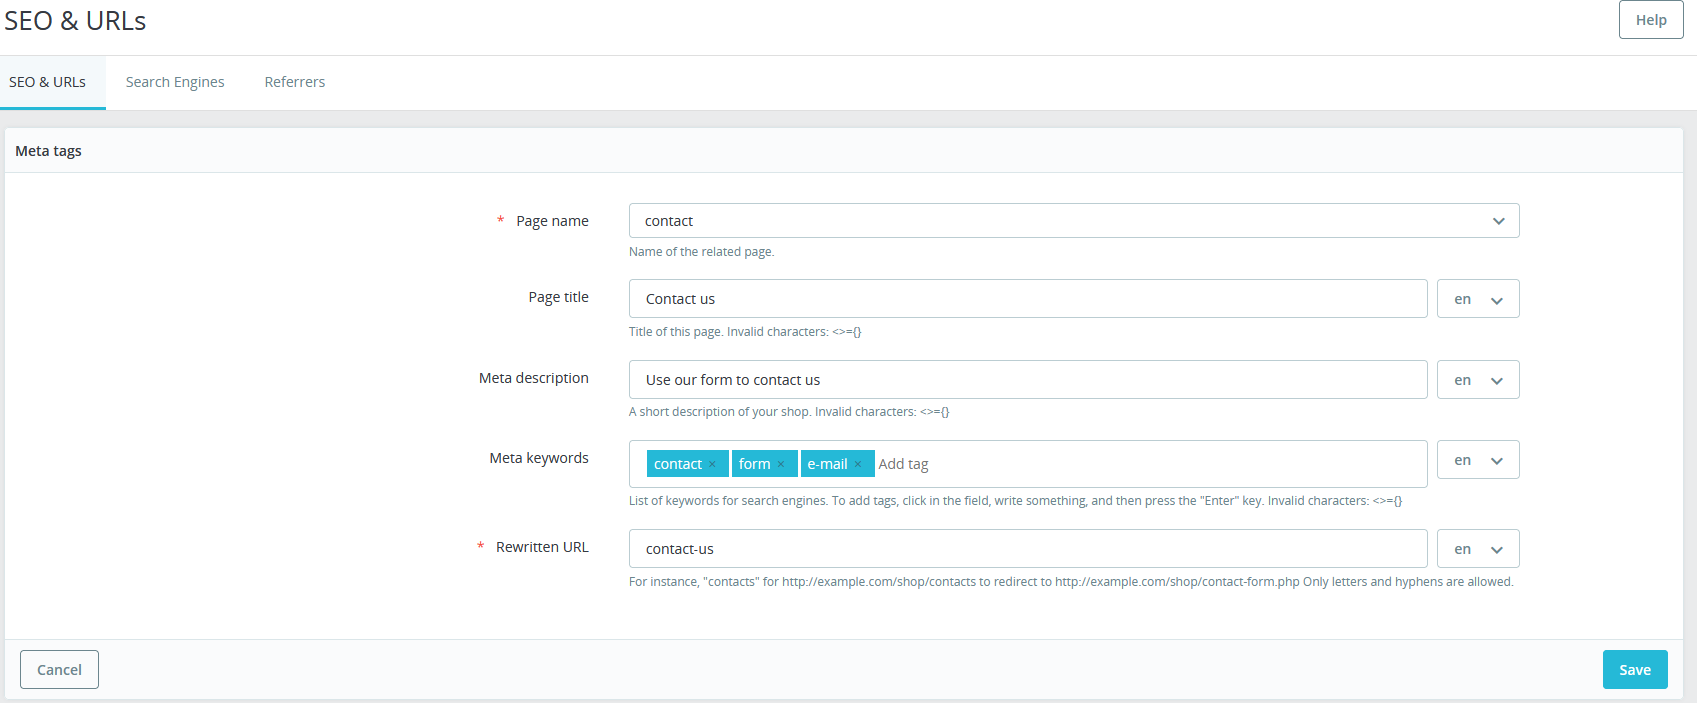
Task: Switch to the Referrers tab
Action: tap(295, 82)
